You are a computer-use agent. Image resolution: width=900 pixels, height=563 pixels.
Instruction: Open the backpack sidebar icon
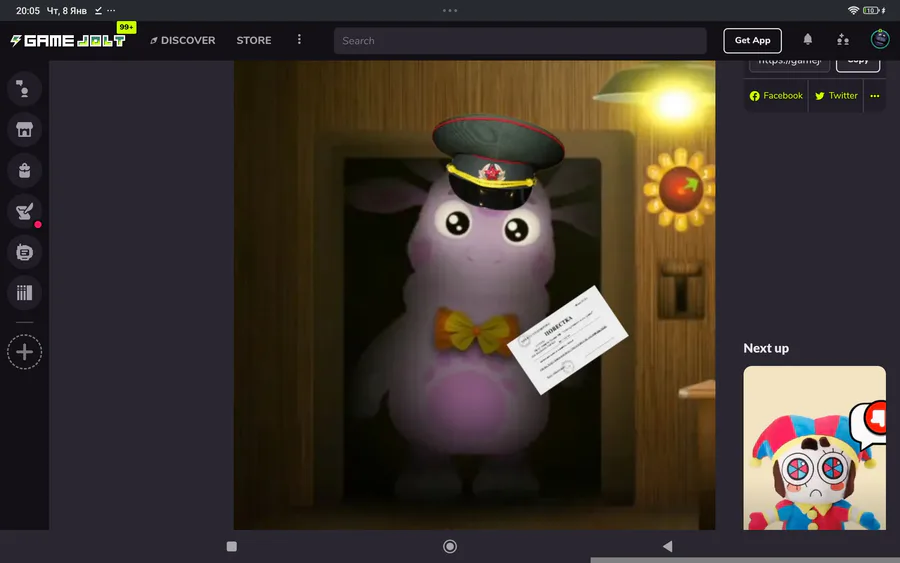[x=24, y=170]
